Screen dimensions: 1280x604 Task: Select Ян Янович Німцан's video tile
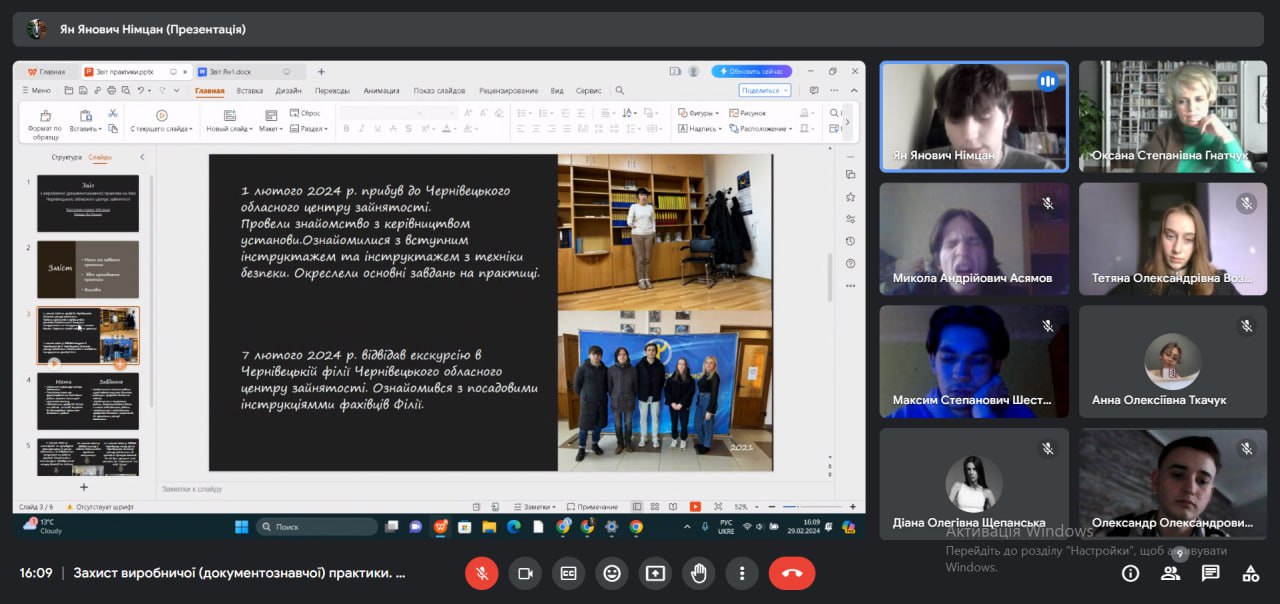pos(974,116)
